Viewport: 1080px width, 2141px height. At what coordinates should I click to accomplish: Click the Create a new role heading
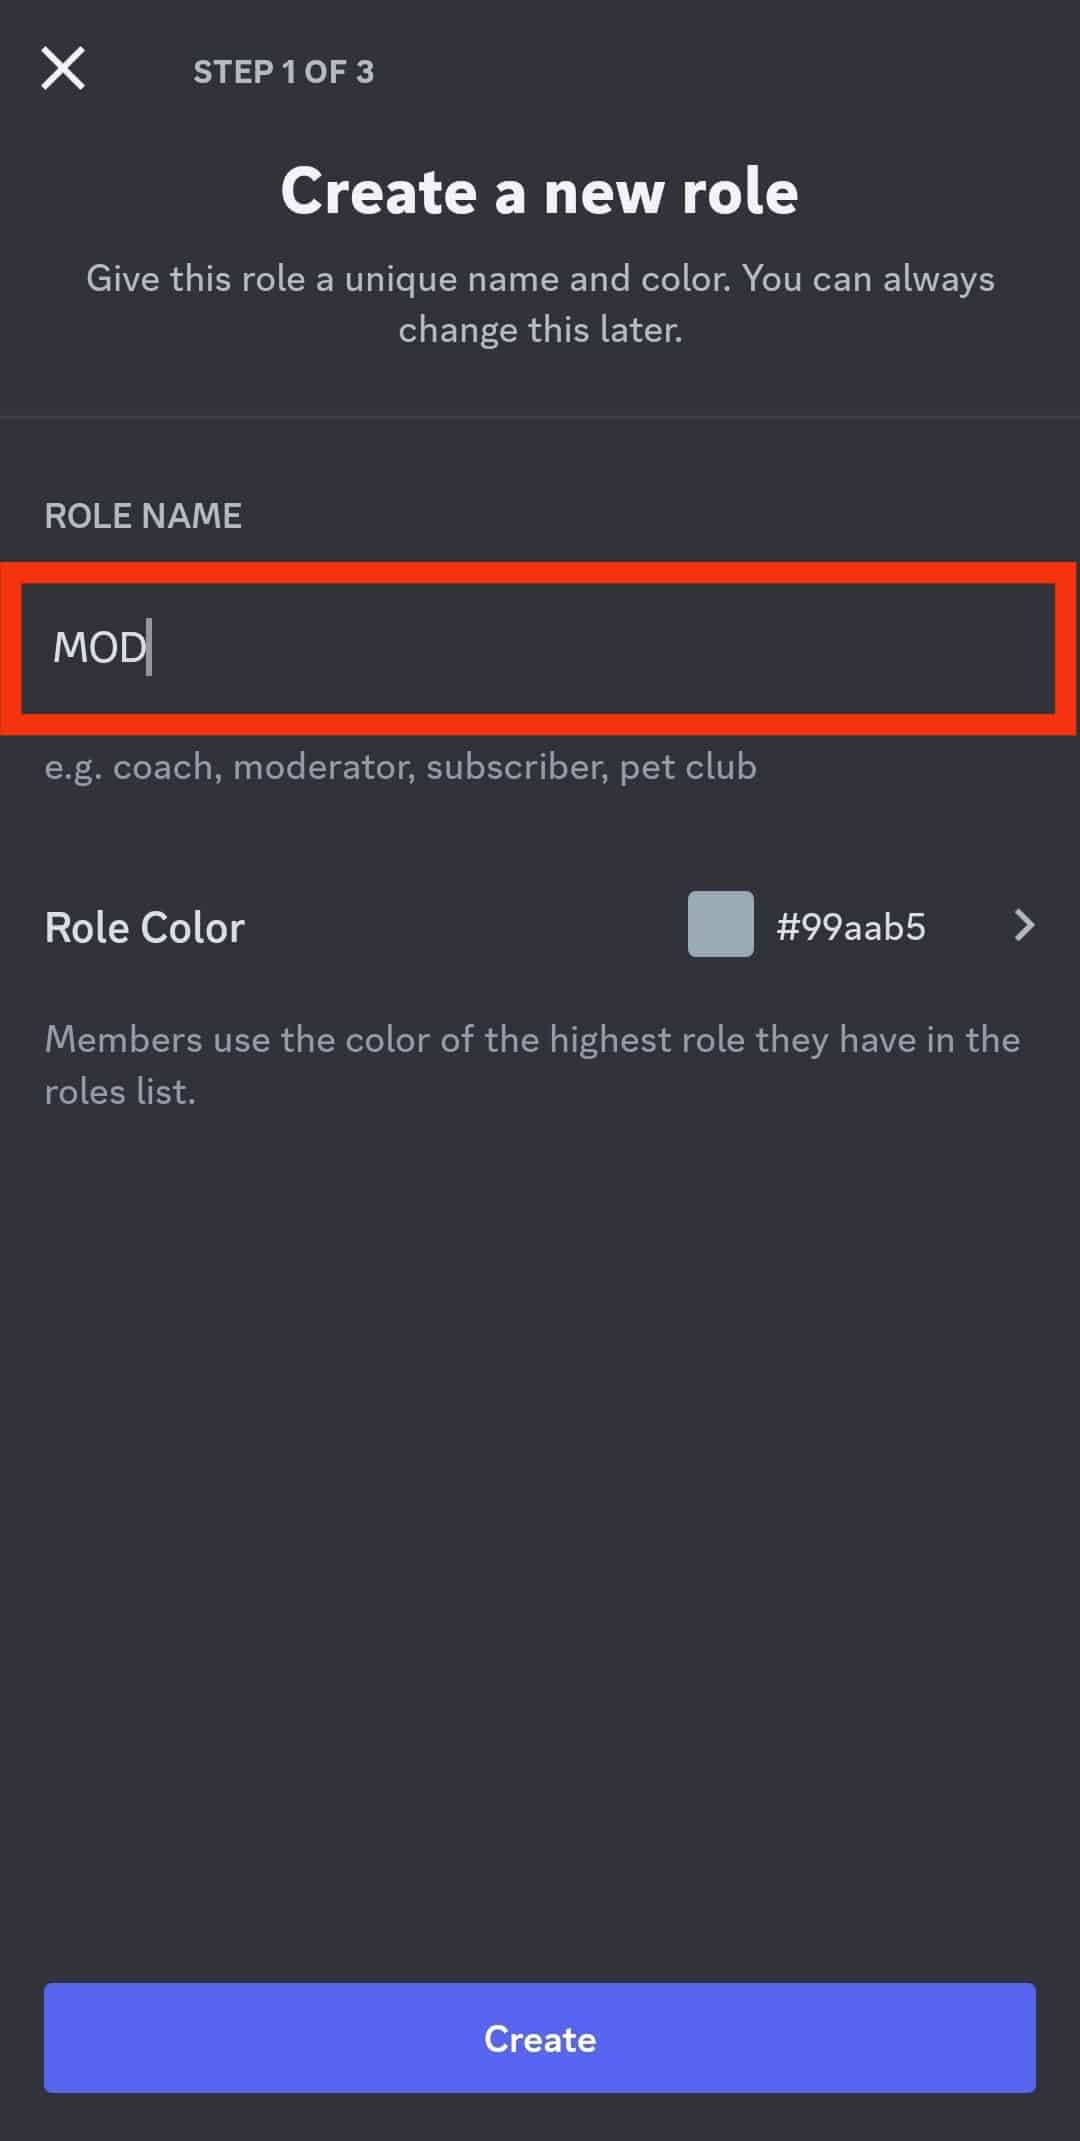pos(540,191)
